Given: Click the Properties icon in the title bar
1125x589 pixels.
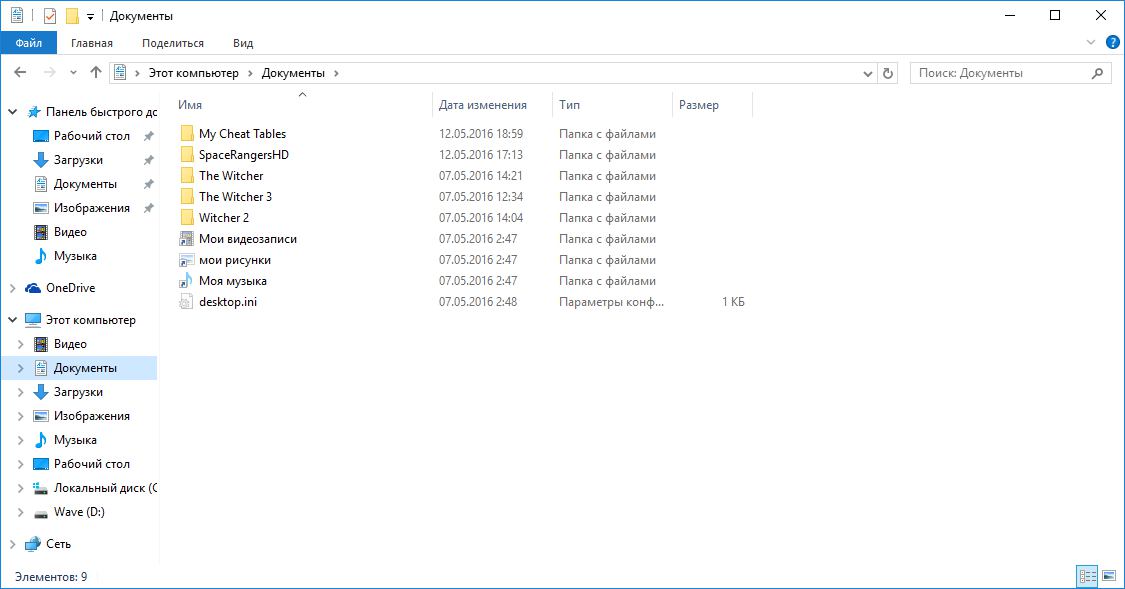Looking at the screenshot, I should [x=50, y=16].
